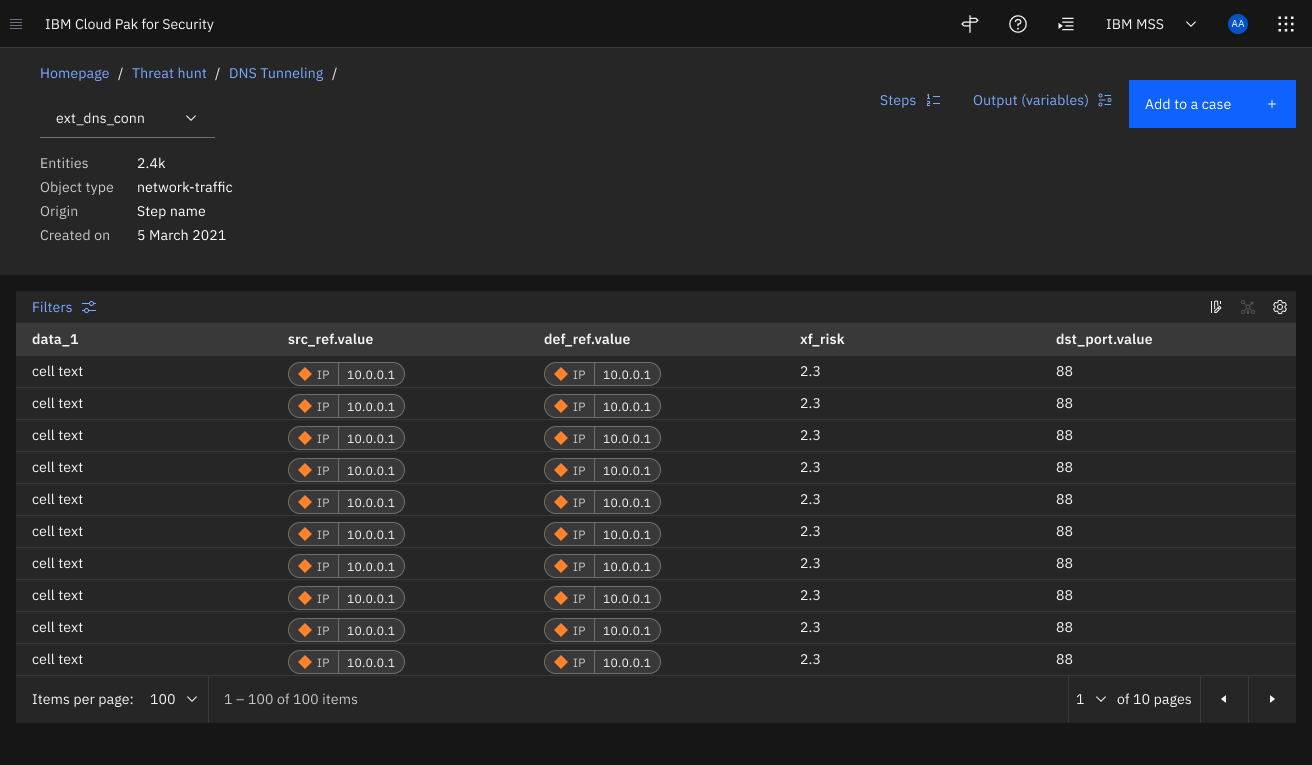Viewport: 1312px width, 765px height.
Task: Click the Step name origin value
Action: point(171,211)
